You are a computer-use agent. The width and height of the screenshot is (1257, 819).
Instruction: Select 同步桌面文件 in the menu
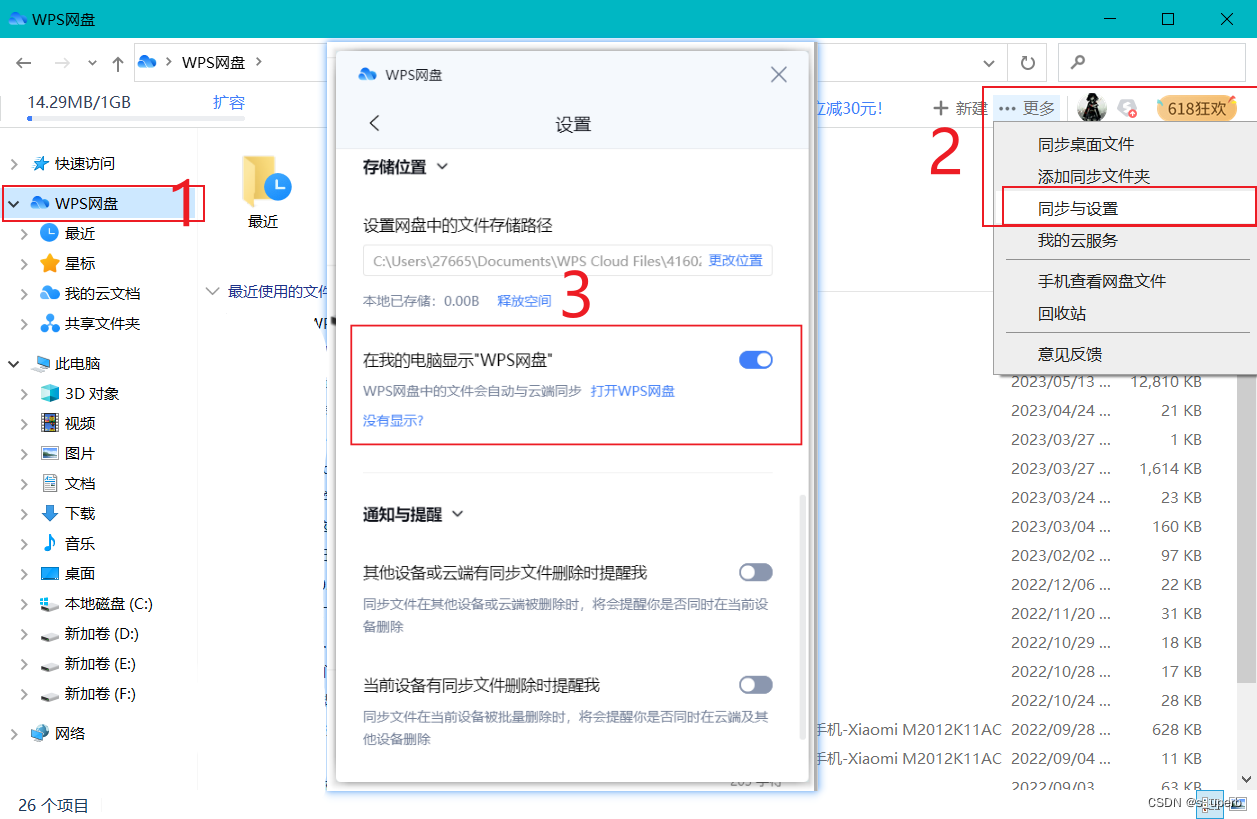pos(1085,145)
